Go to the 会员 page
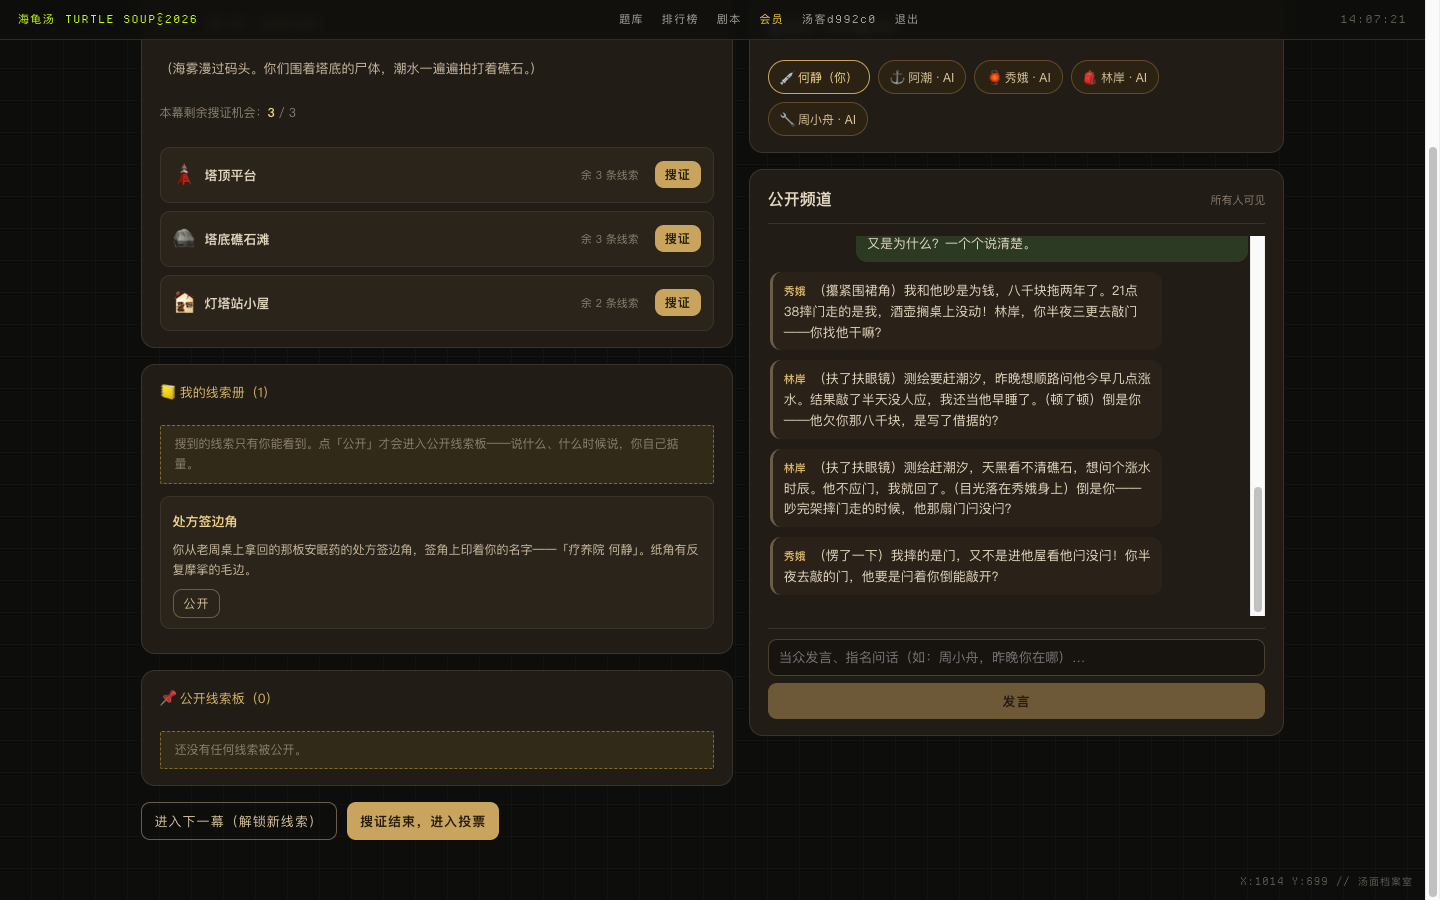This screenshot has width=1440, height=900. point(771,19)
